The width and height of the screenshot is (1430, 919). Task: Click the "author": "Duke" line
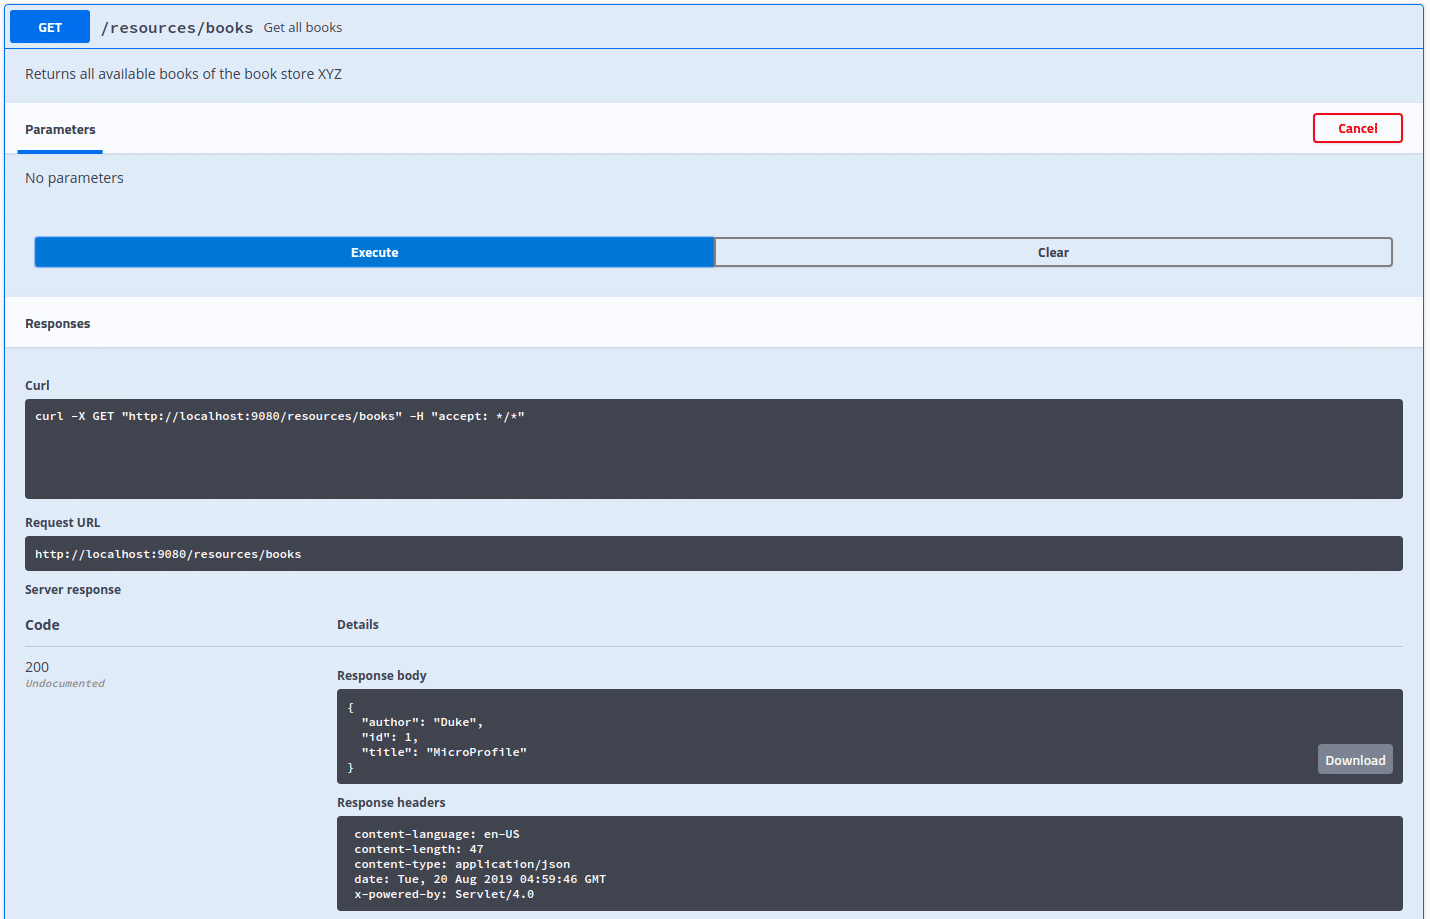tap(422, 722)
